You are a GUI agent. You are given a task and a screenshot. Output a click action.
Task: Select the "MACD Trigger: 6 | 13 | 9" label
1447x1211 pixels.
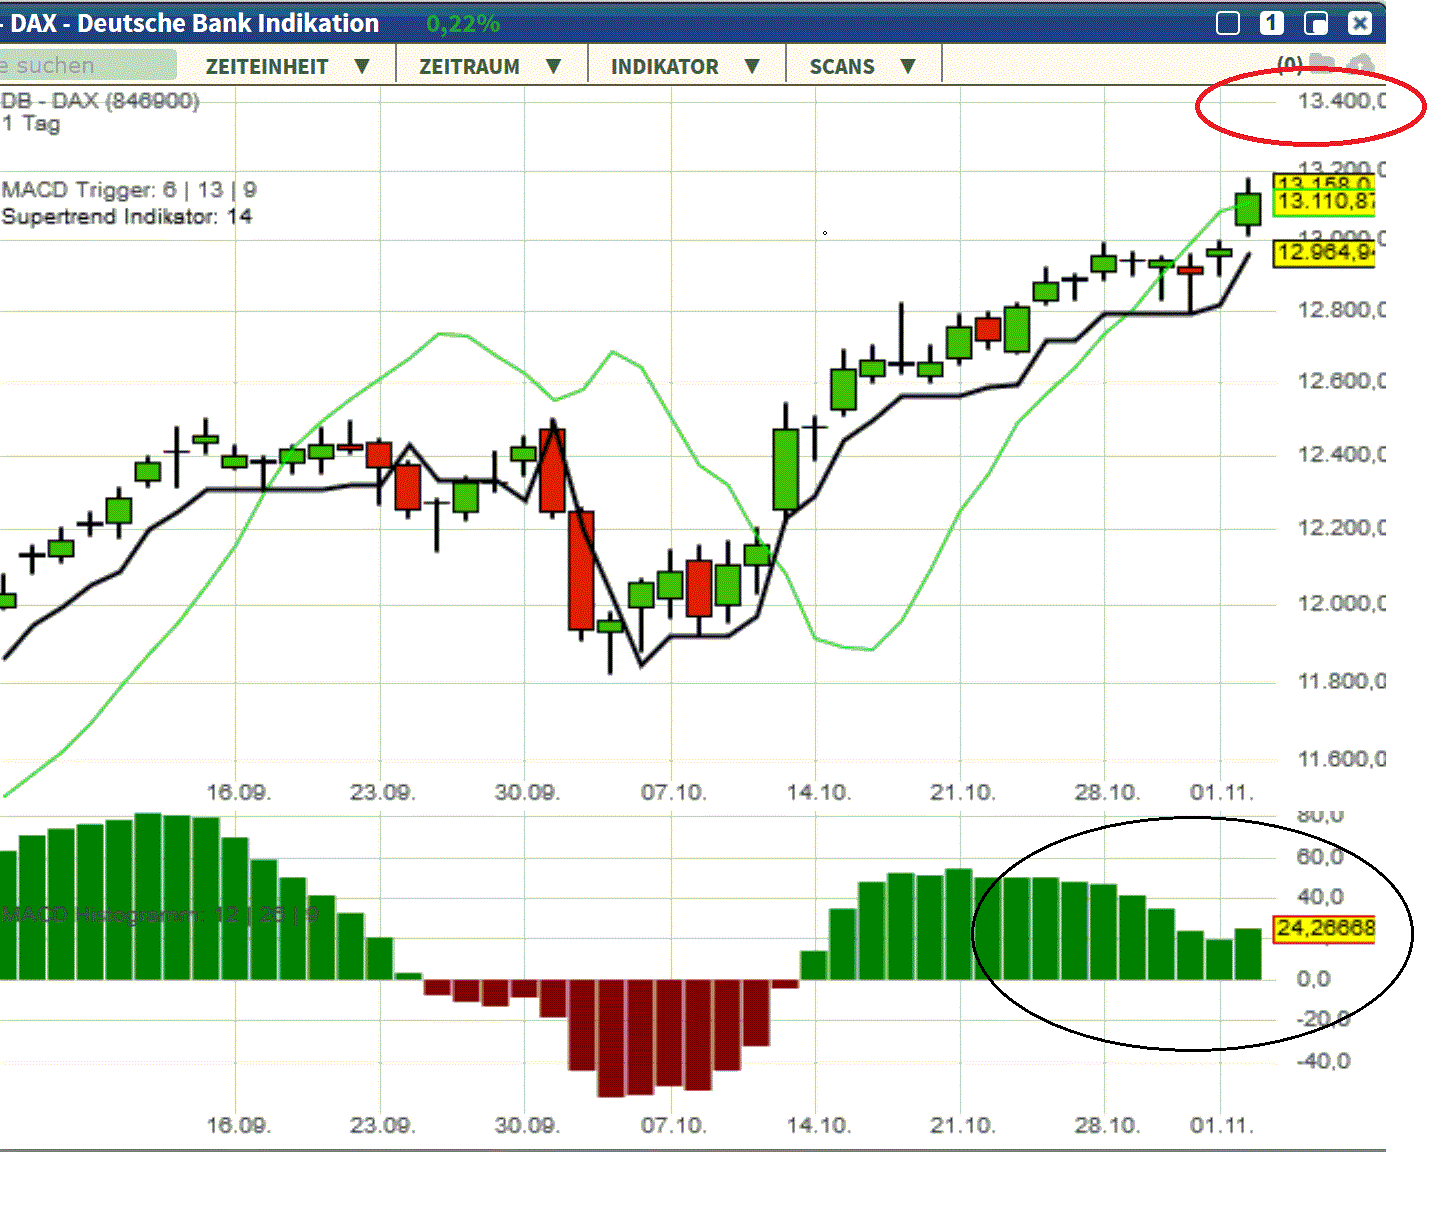[129, 189]
